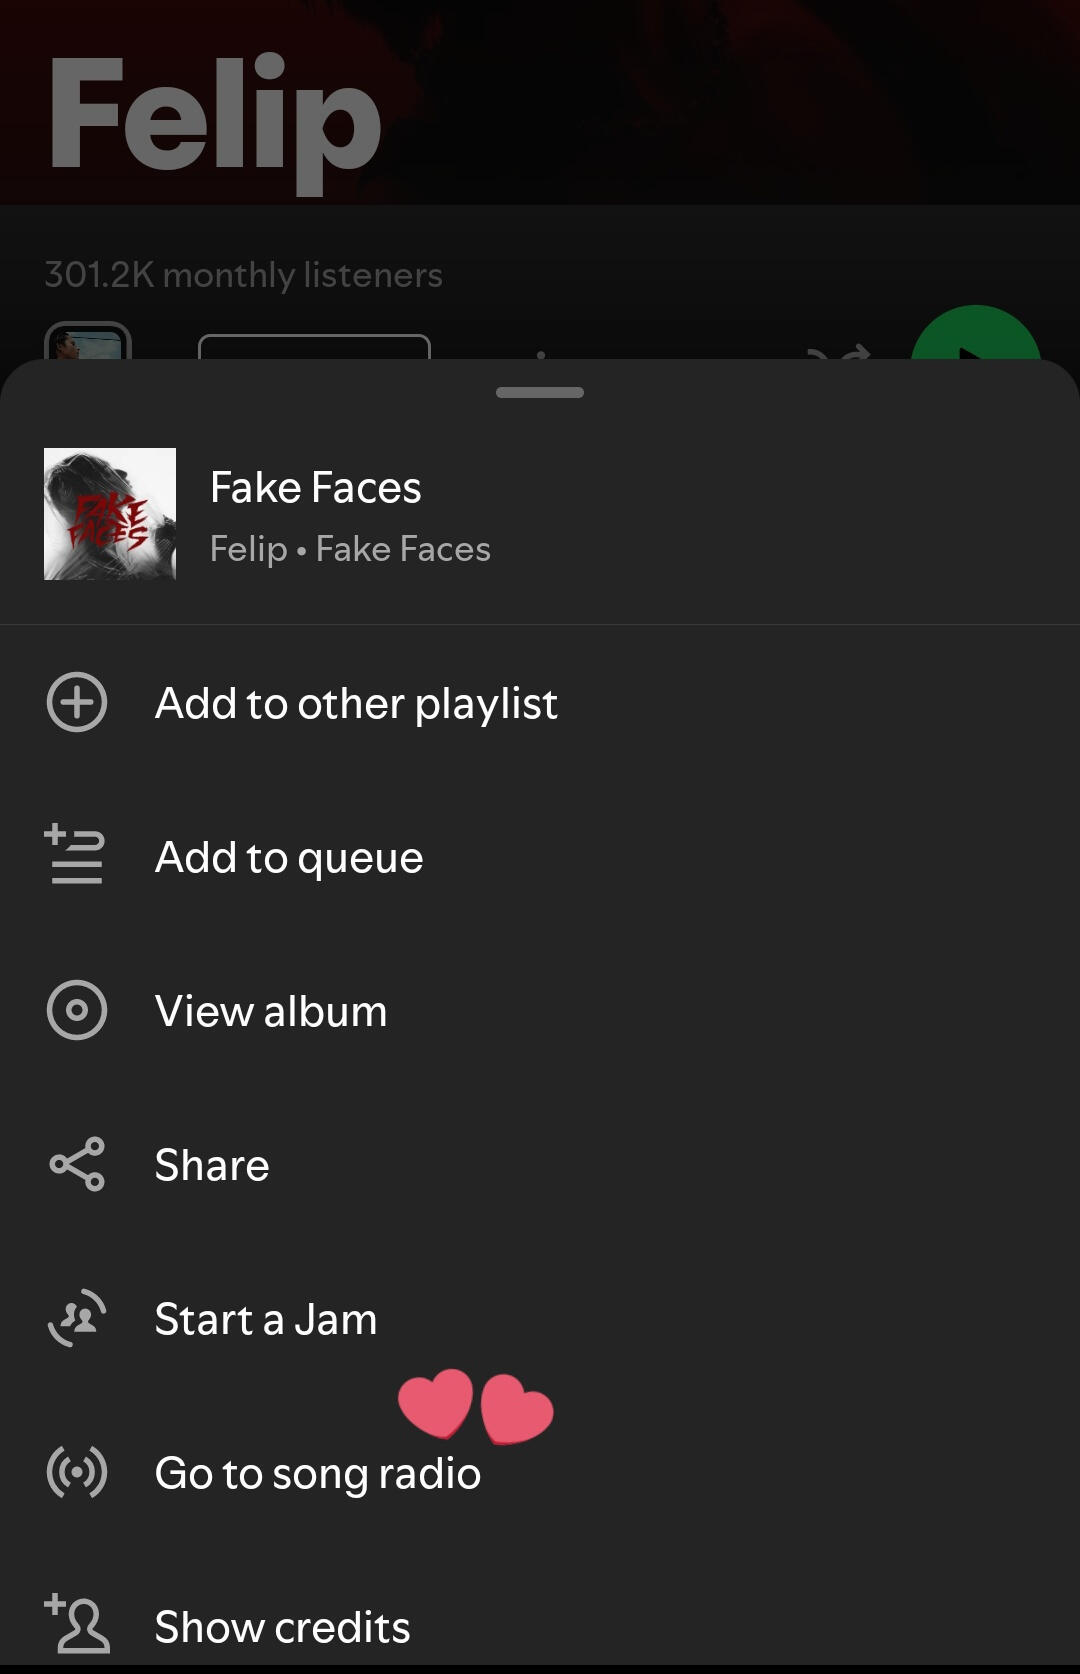Viewport: 1080px width, 1674px height.
Task: Select the Add to other playlist option
Action: (x=356, y=704)
